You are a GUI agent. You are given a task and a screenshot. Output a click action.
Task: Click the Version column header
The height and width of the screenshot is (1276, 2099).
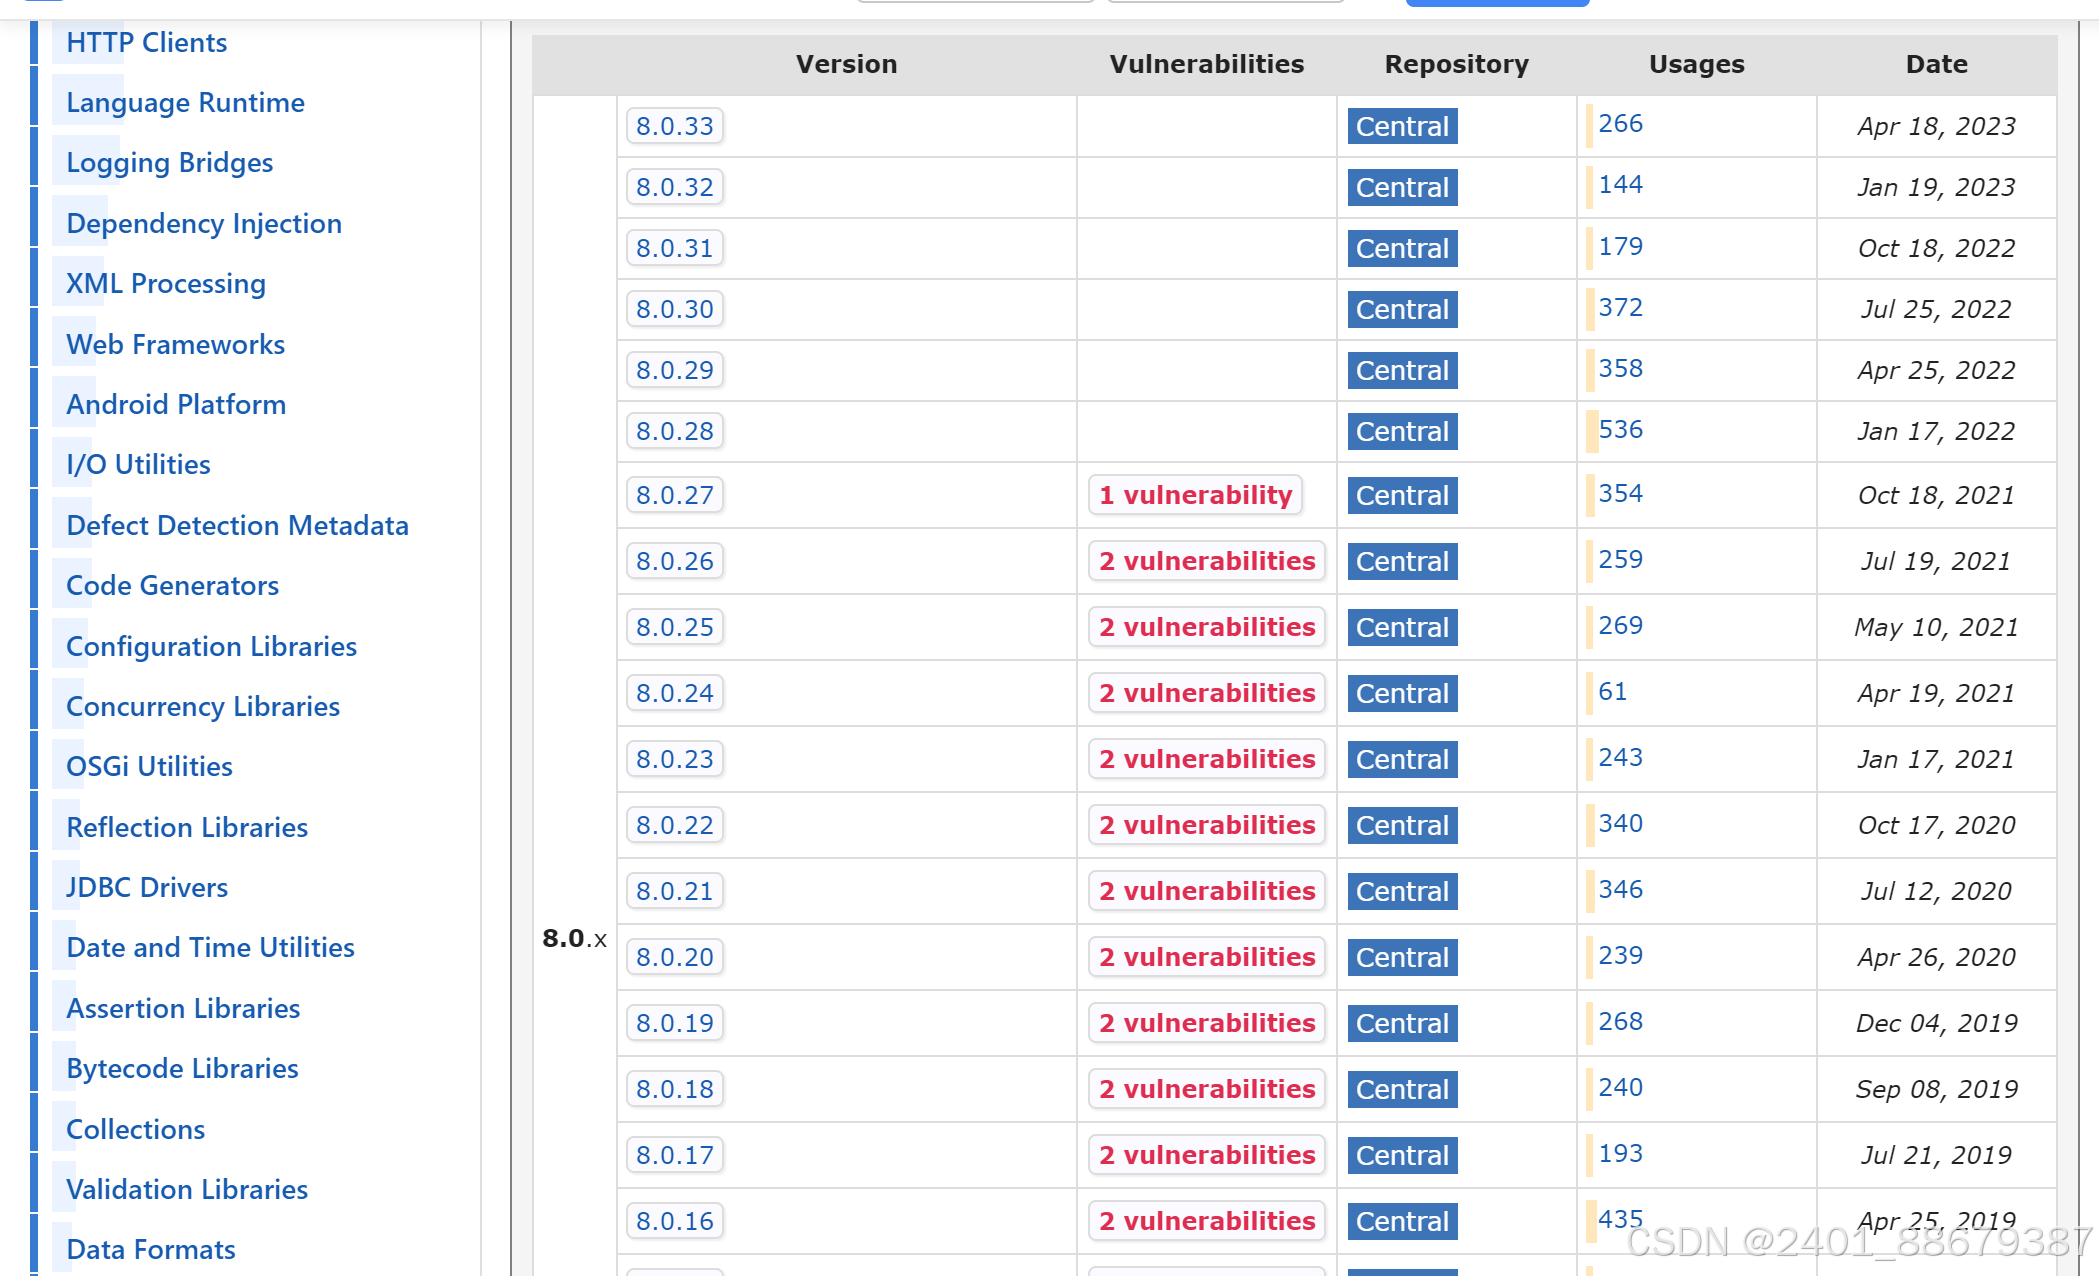point(846,64)
